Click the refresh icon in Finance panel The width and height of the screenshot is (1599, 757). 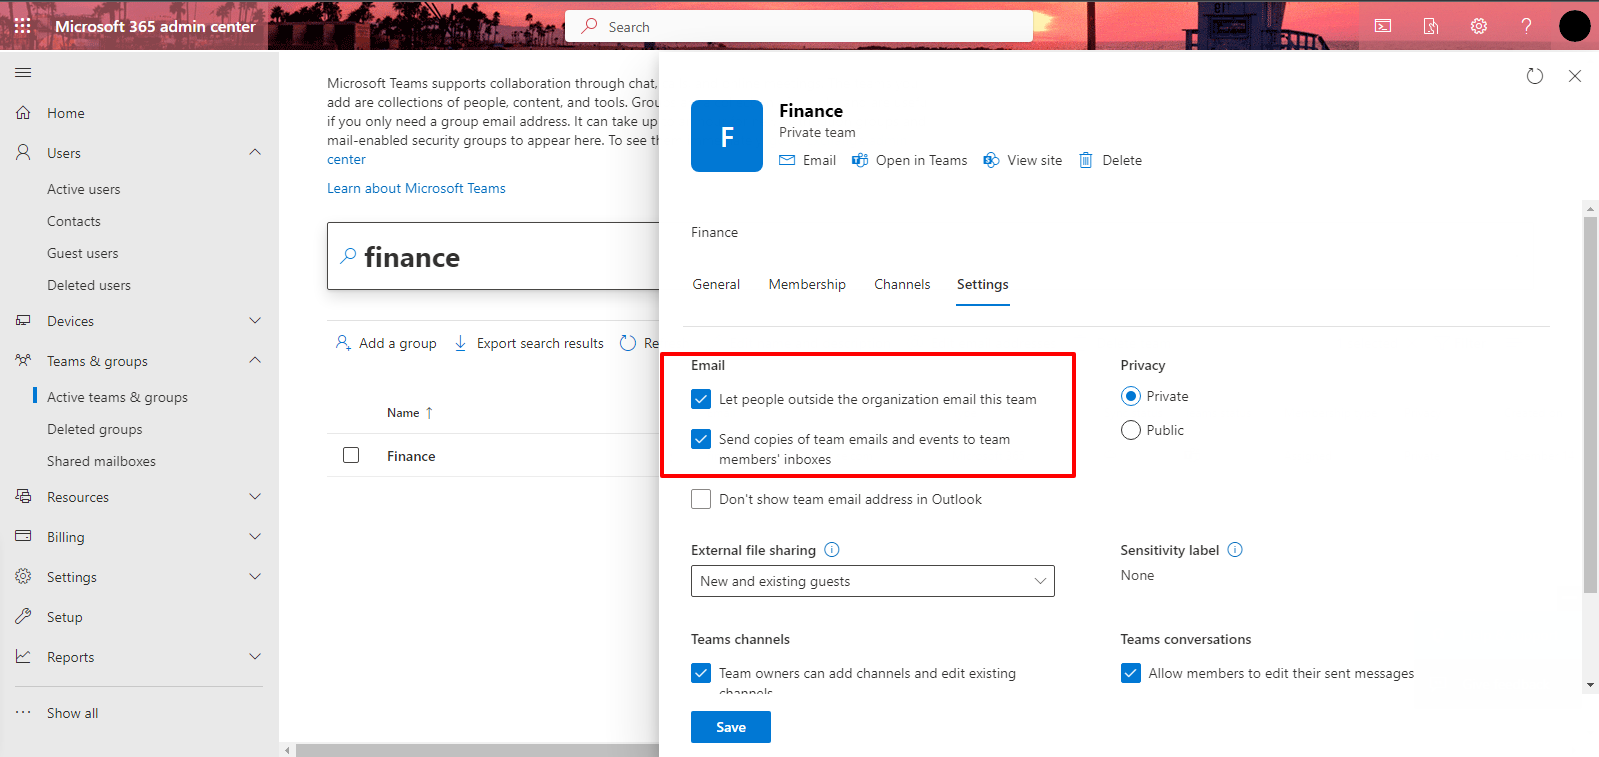pyautogui.click(x=1534, y=76)
